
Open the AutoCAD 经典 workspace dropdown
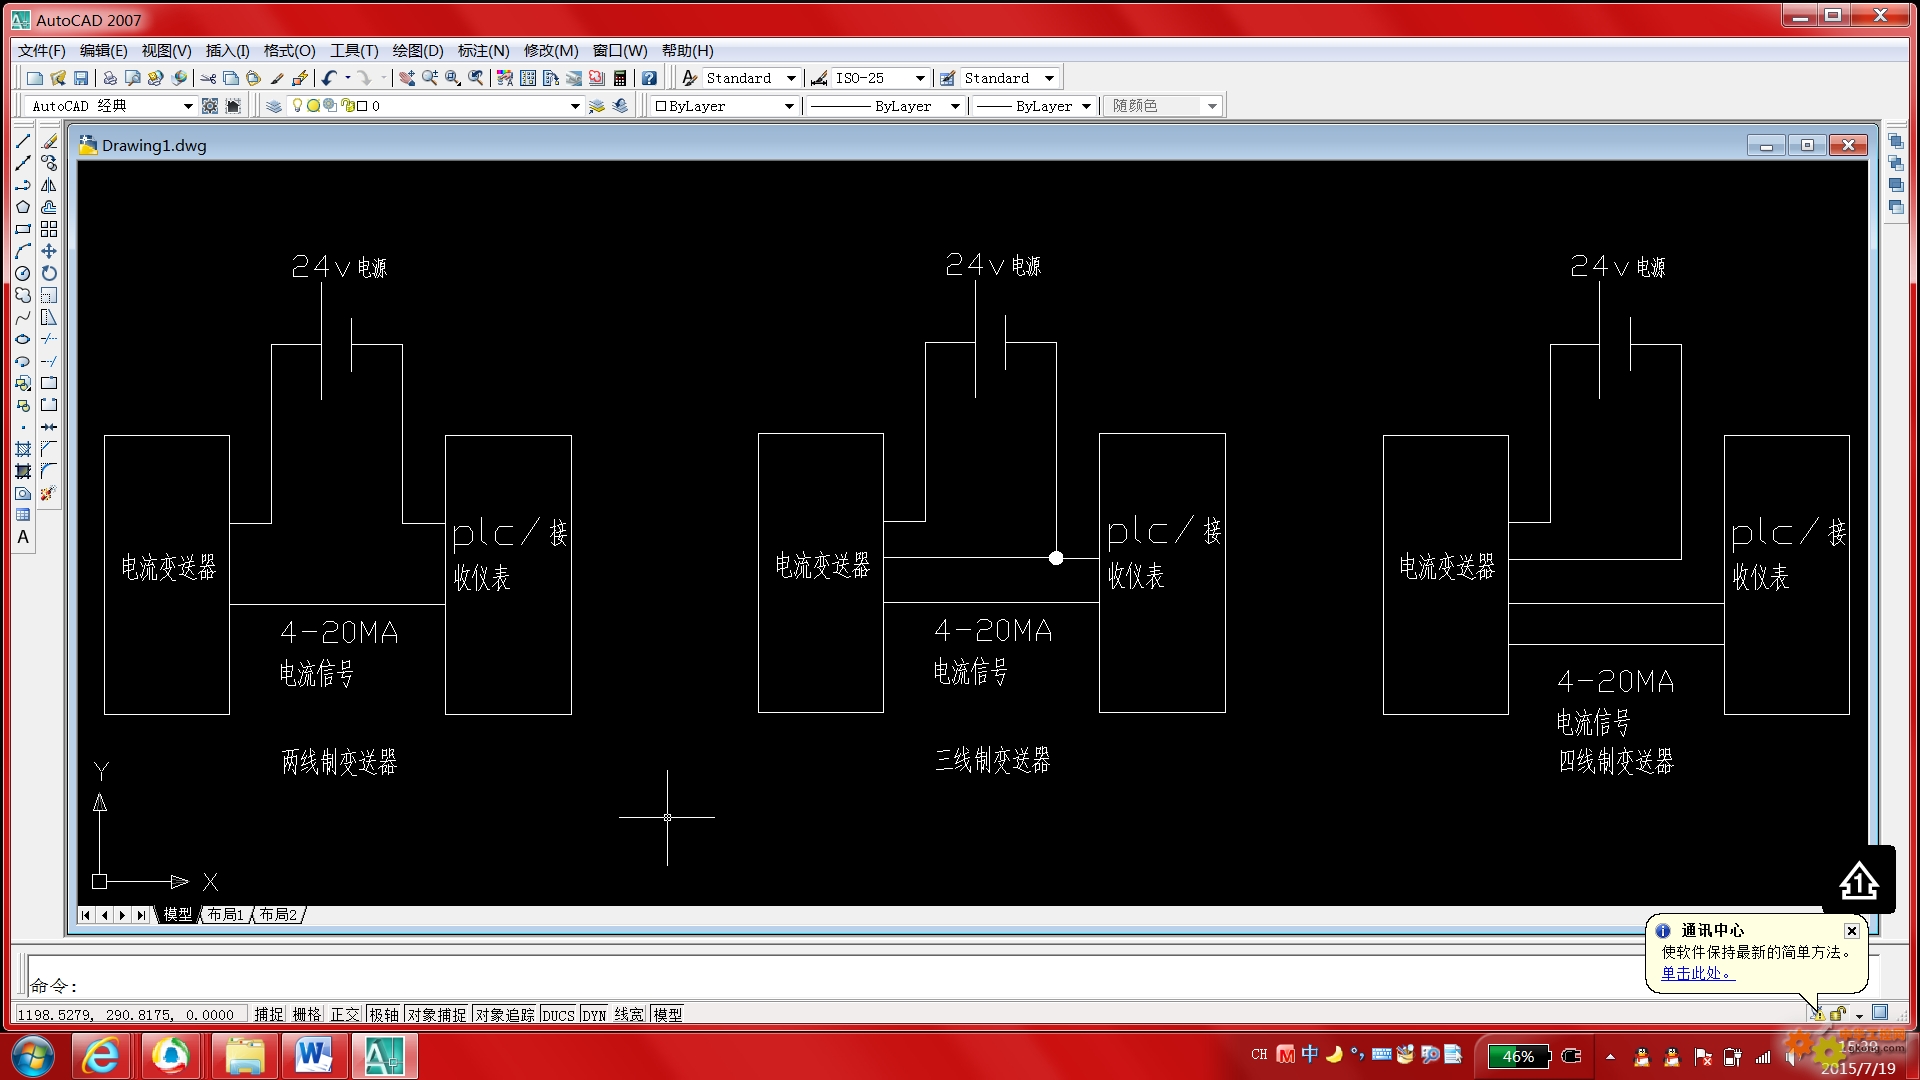pyautogui.click(x=187, y=106)
